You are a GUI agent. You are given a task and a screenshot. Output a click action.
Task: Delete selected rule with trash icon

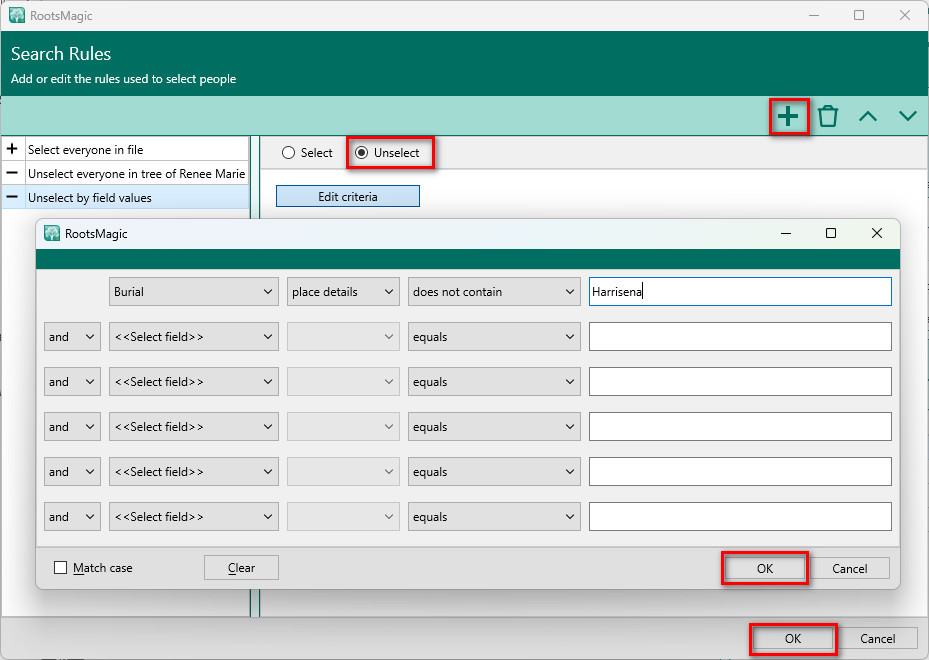pyautogui.click(x=828, y=116)
